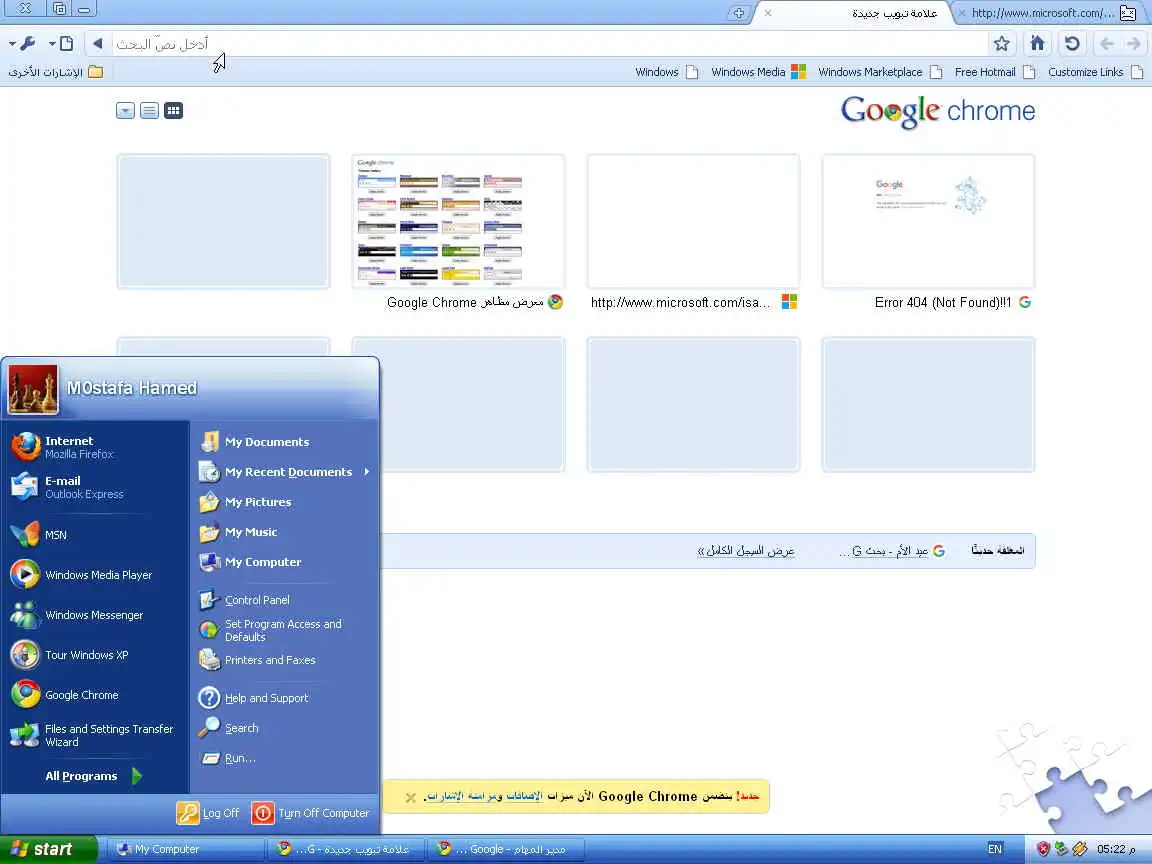Click the back navigation arrow
1152x864 pixels.
tap(1106, 44)
